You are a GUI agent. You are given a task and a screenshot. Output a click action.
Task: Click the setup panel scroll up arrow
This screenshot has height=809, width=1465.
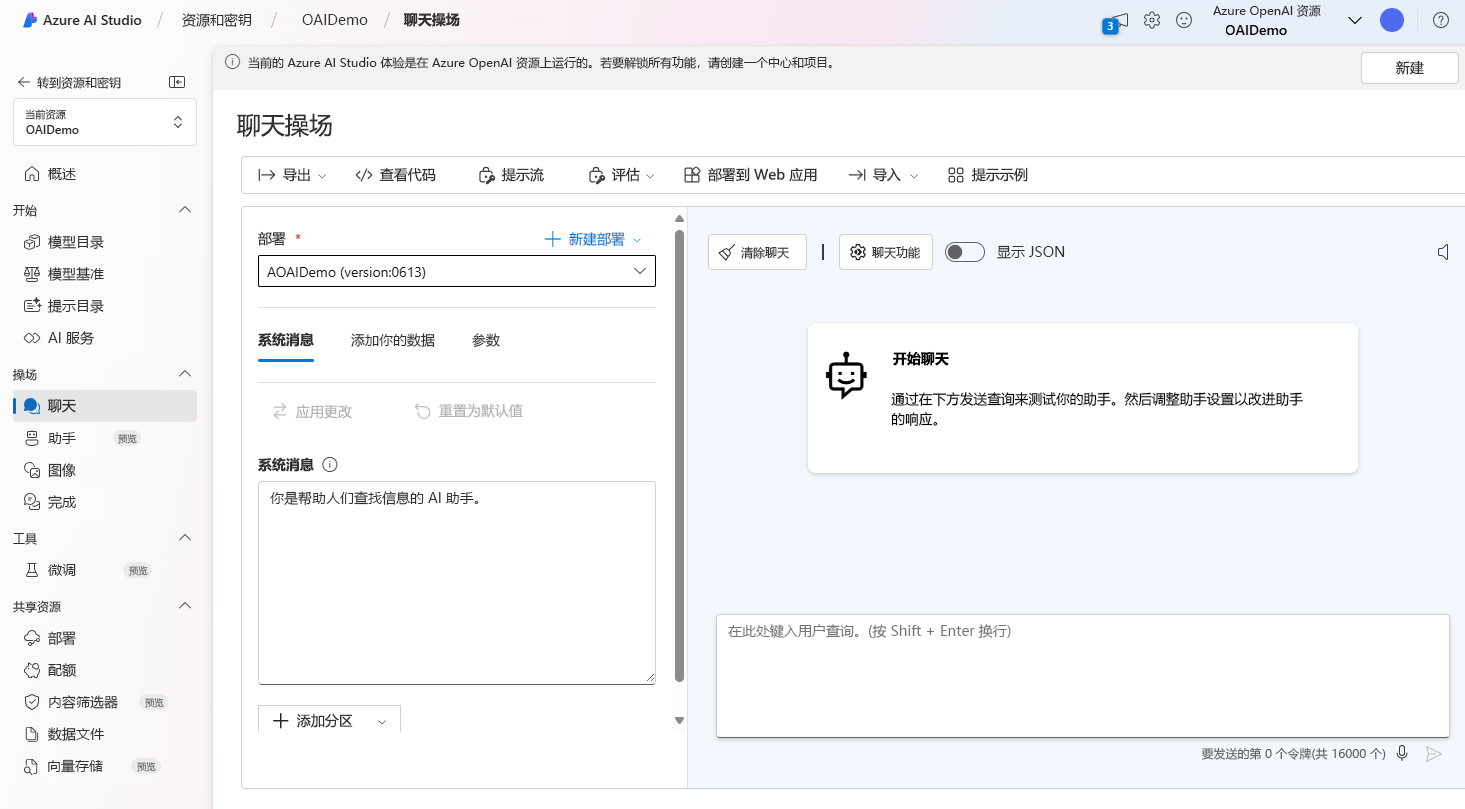point(679,218)
